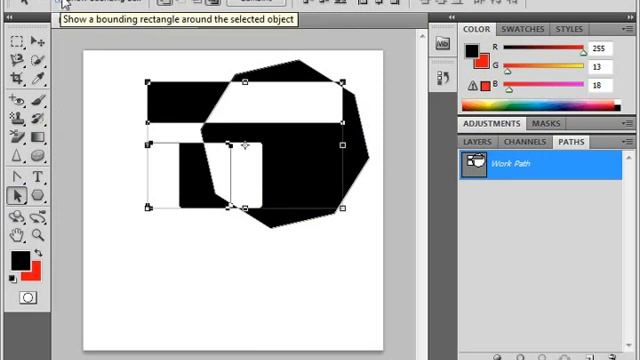Screen dimensions: 640x360
Task: Click Paths panel scroll up arrow
Action: (x=629, y=157)
